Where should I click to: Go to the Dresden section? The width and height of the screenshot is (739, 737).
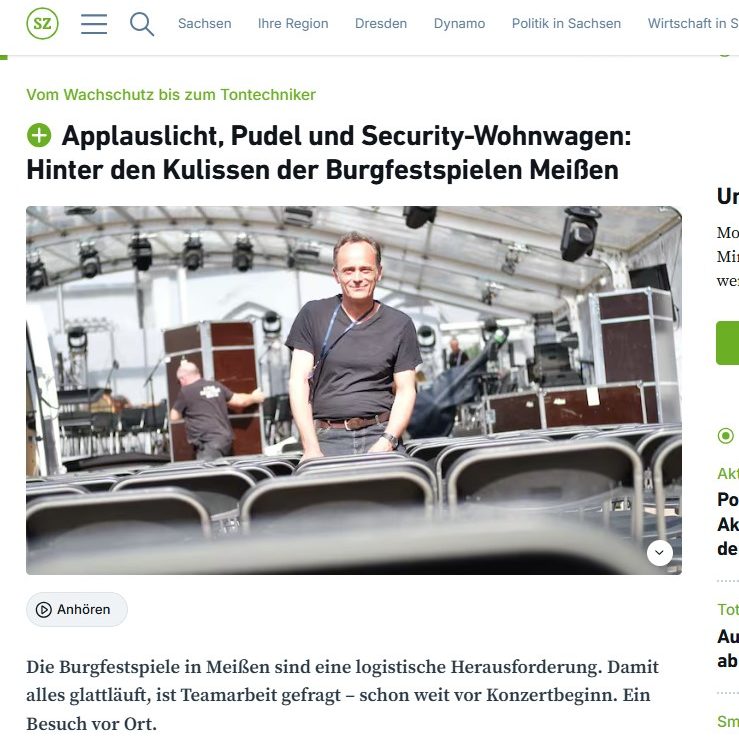point(381,24)
